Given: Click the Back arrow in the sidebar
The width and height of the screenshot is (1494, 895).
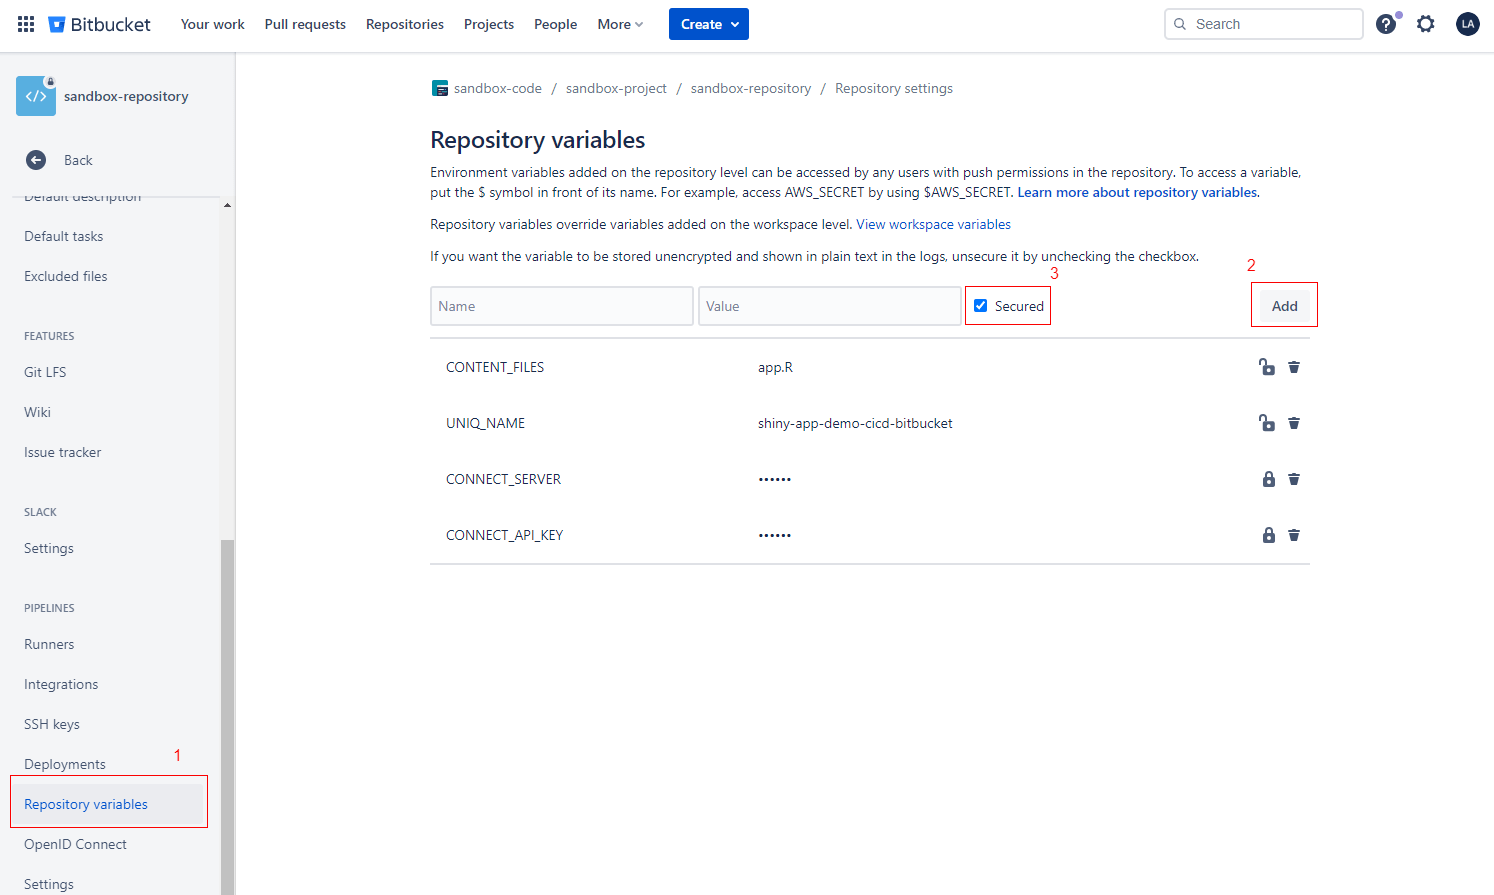Looking at the screenshot, I should click(36, 160).
